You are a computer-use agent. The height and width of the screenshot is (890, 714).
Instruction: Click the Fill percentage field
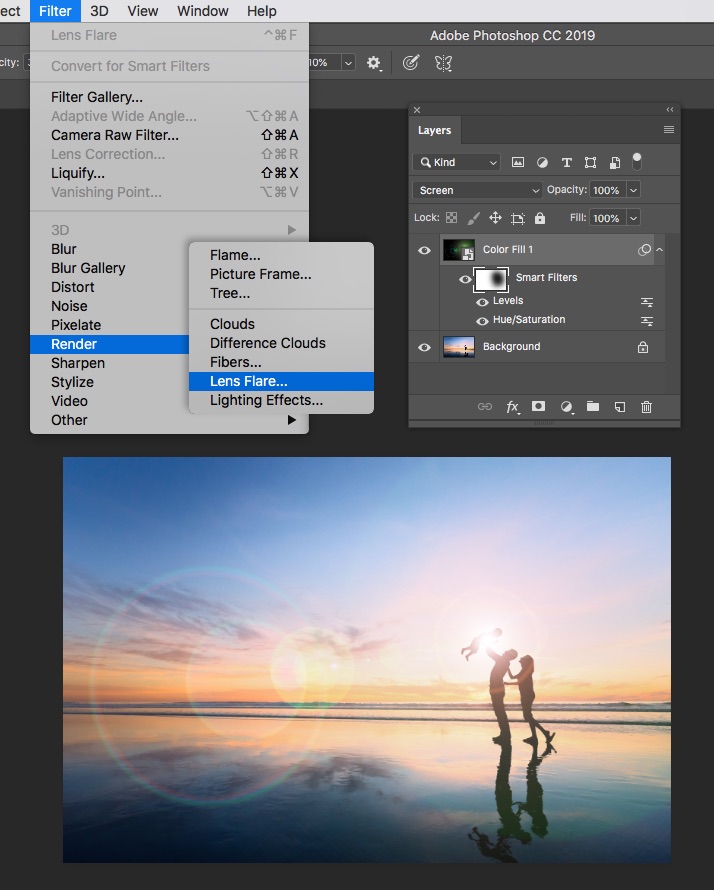click(x=605, y=218)
